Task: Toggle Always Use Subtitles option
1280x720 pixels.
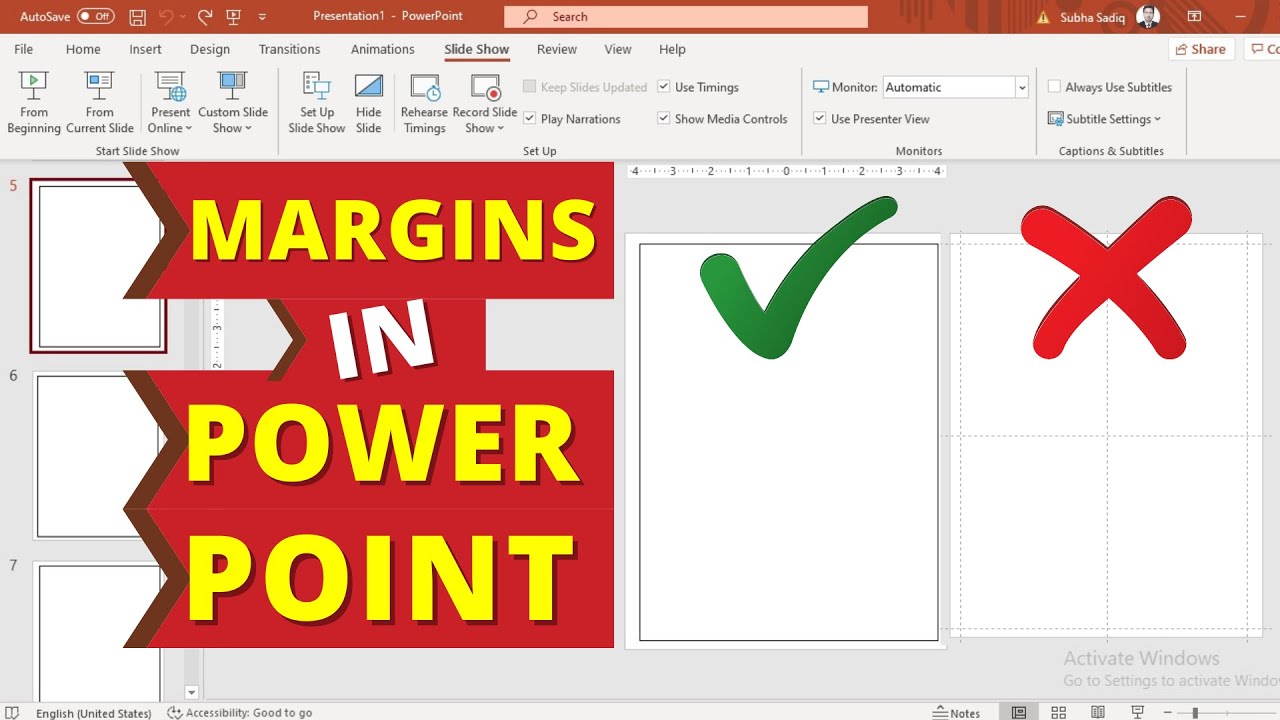Action: click(1054, 87)
